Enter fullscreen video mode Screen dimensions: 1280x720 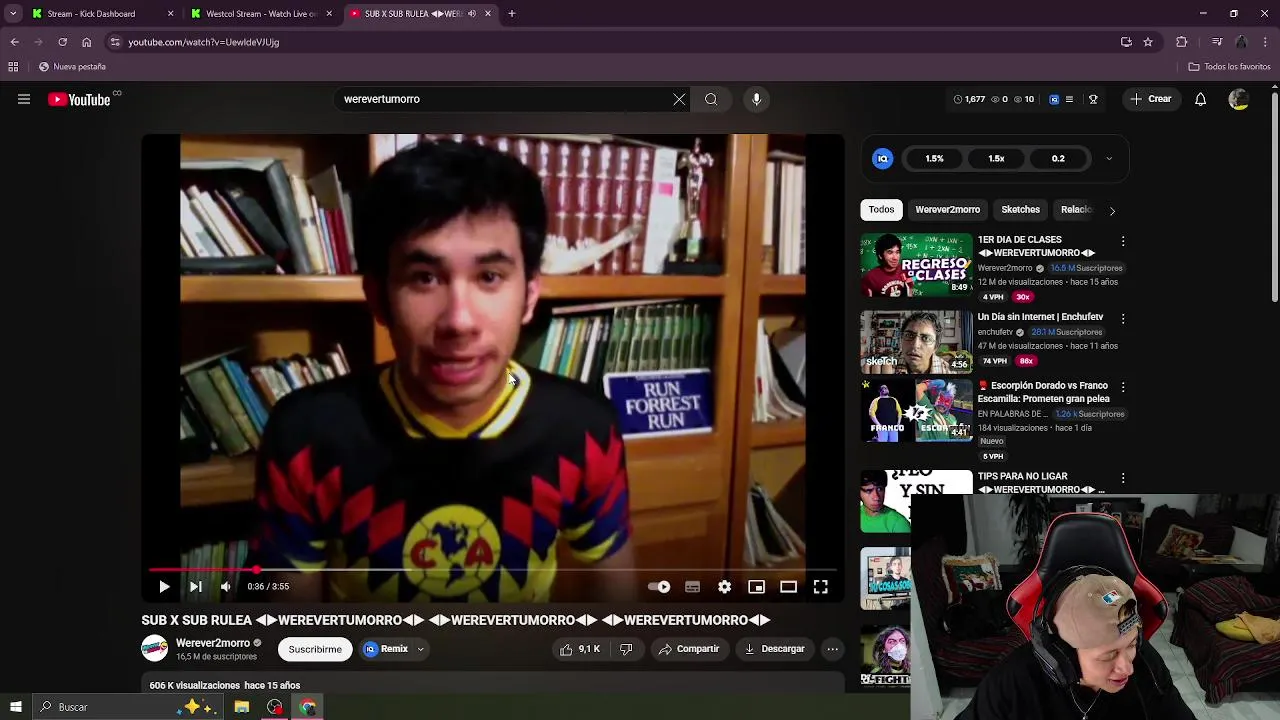(820, 587)
